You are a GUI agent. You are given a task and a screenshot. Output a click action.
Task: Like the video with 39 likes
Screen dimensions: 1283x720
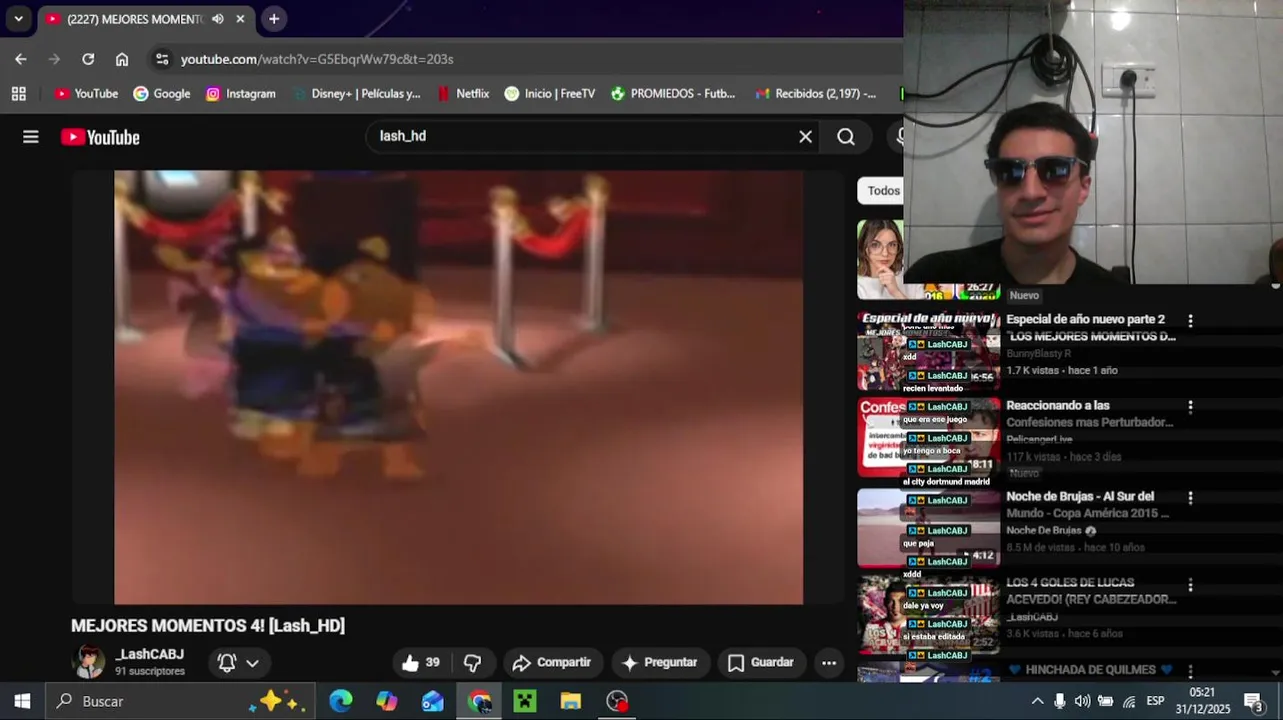421,662
